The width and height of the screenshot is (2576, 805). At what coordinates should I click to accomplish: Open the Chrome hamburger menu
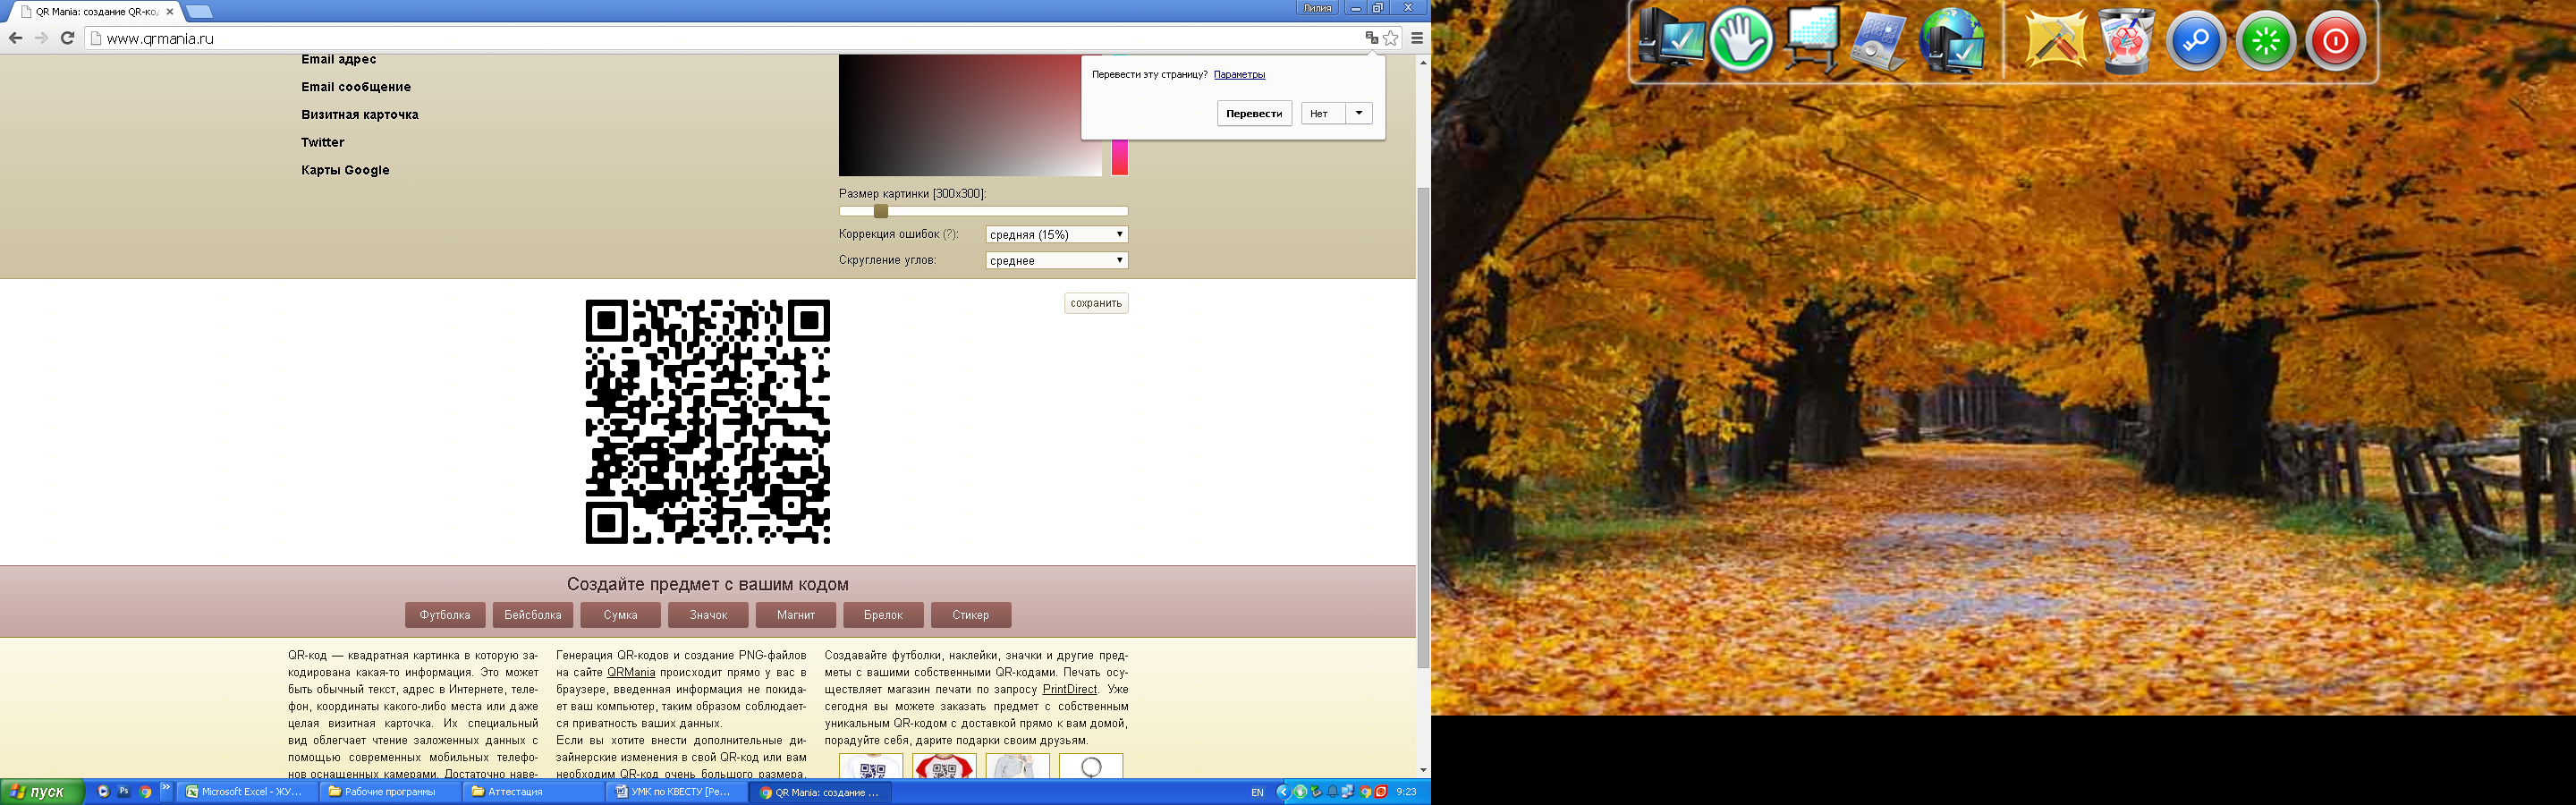point(1417,38)
